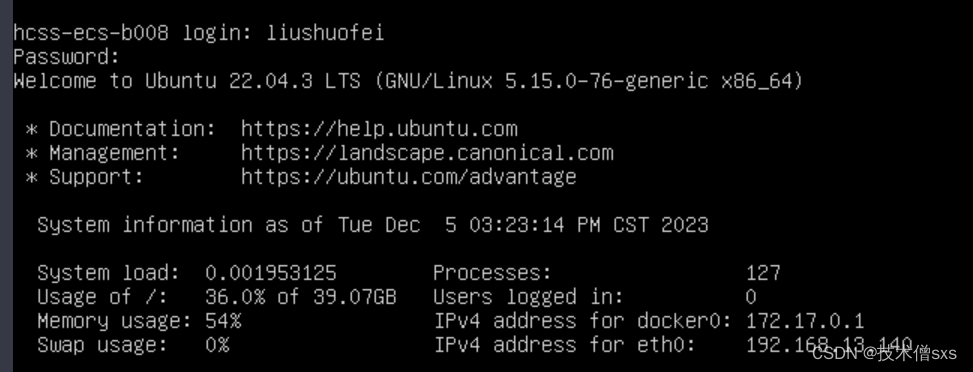Click the login username liushuofei
Viewport: 973px width, 372px height.
pos(325,34)
